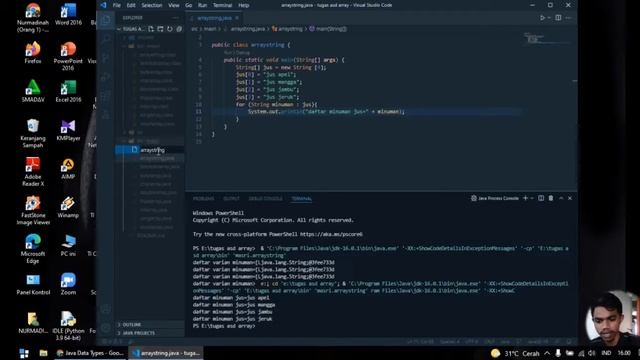Open the Explorer view in activity bar
Image resolution: width=640 pixels, height=360 pixels.
[x=106, y=20]
